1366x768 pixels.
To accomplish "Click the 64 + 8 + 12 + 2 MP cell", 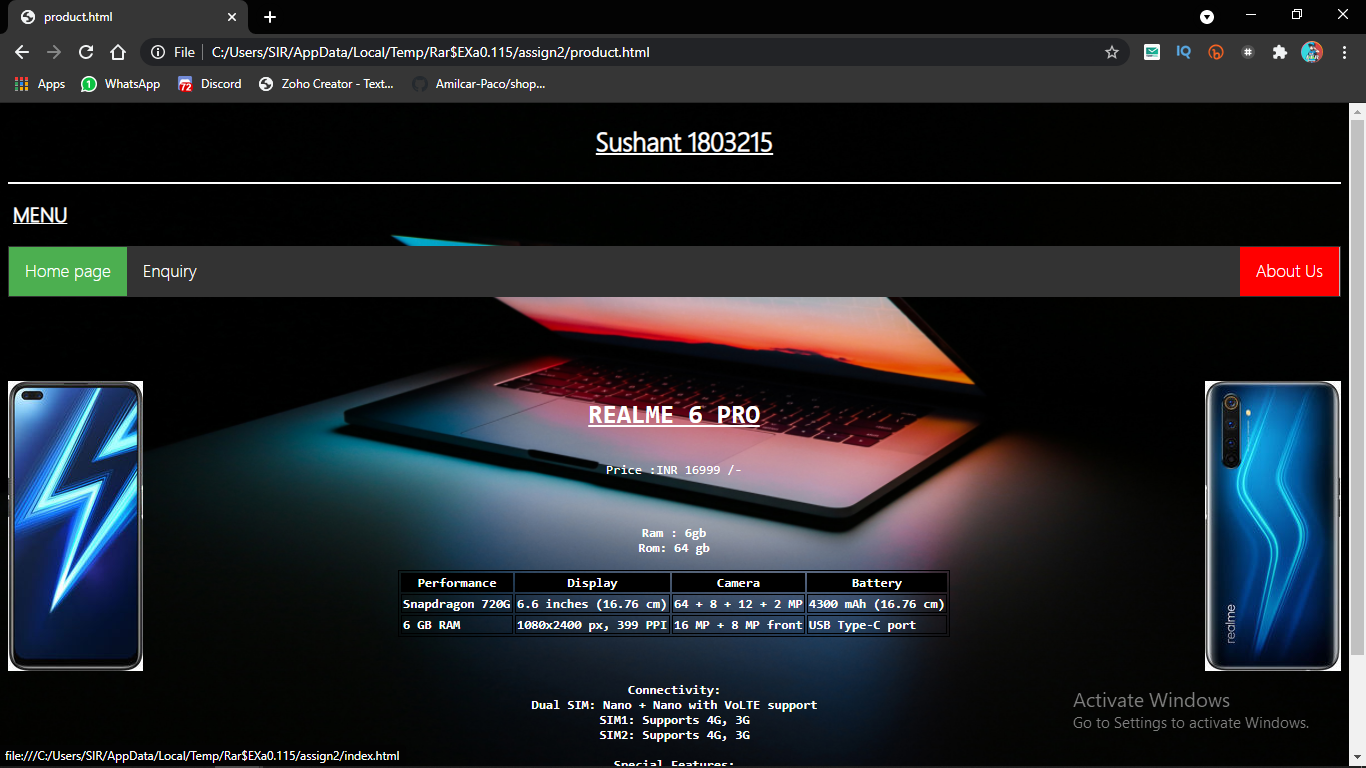I will point(738,604).
